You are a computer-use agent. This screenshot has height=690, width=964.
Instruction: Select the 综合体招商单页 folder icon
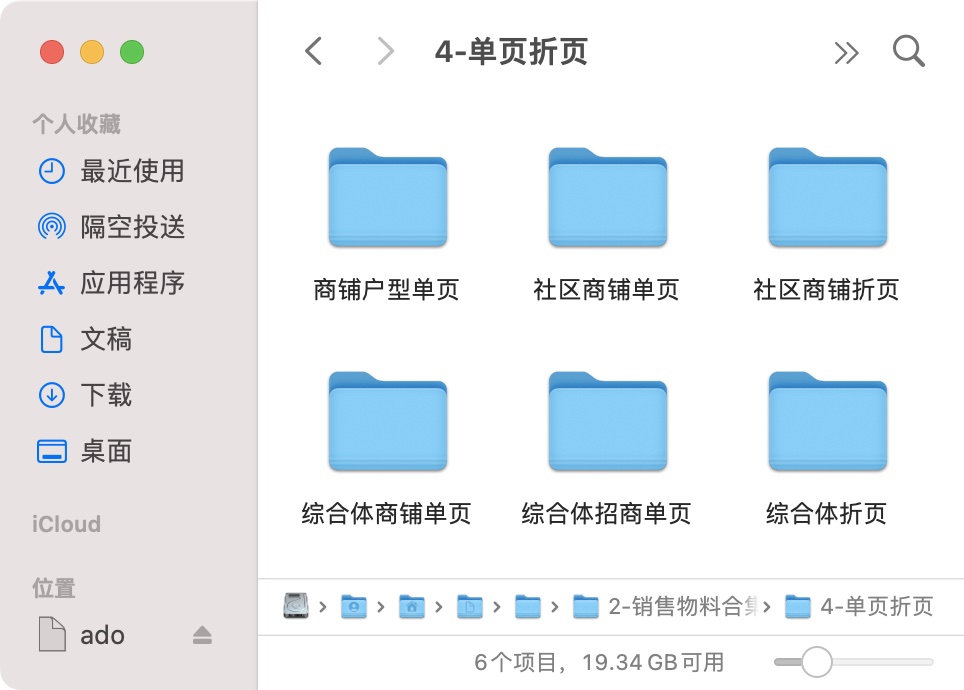[607, 422]
